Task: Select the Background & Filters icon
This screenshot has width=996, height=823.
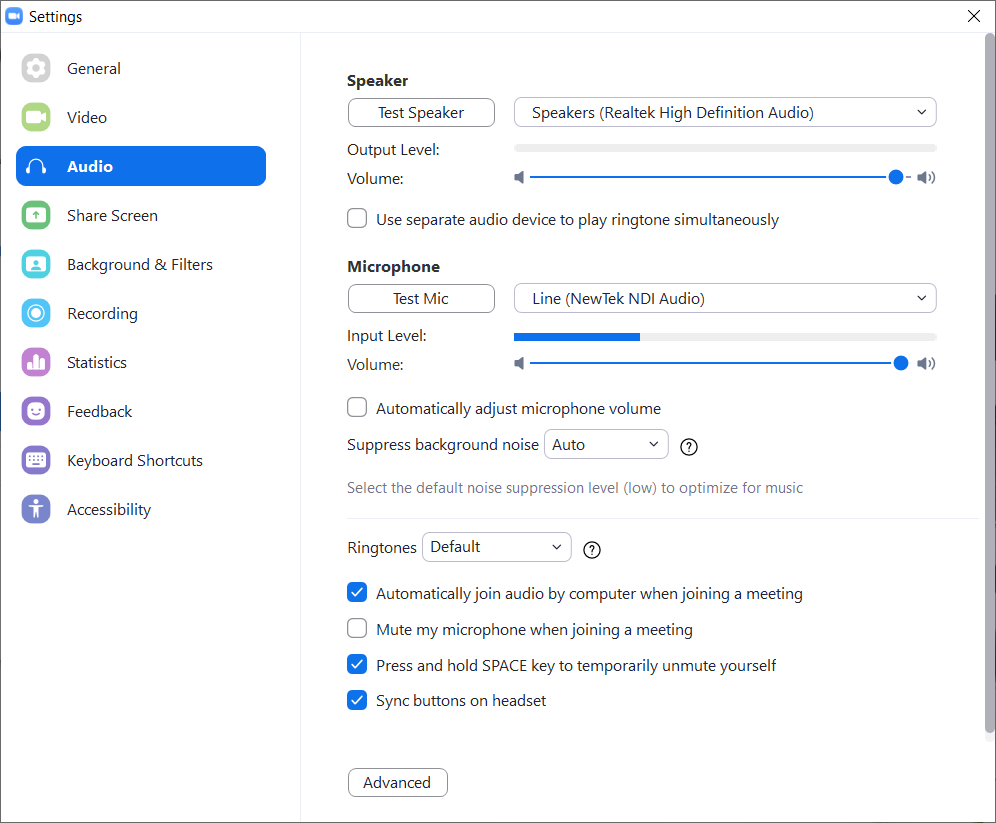Action: pos(36,264)
